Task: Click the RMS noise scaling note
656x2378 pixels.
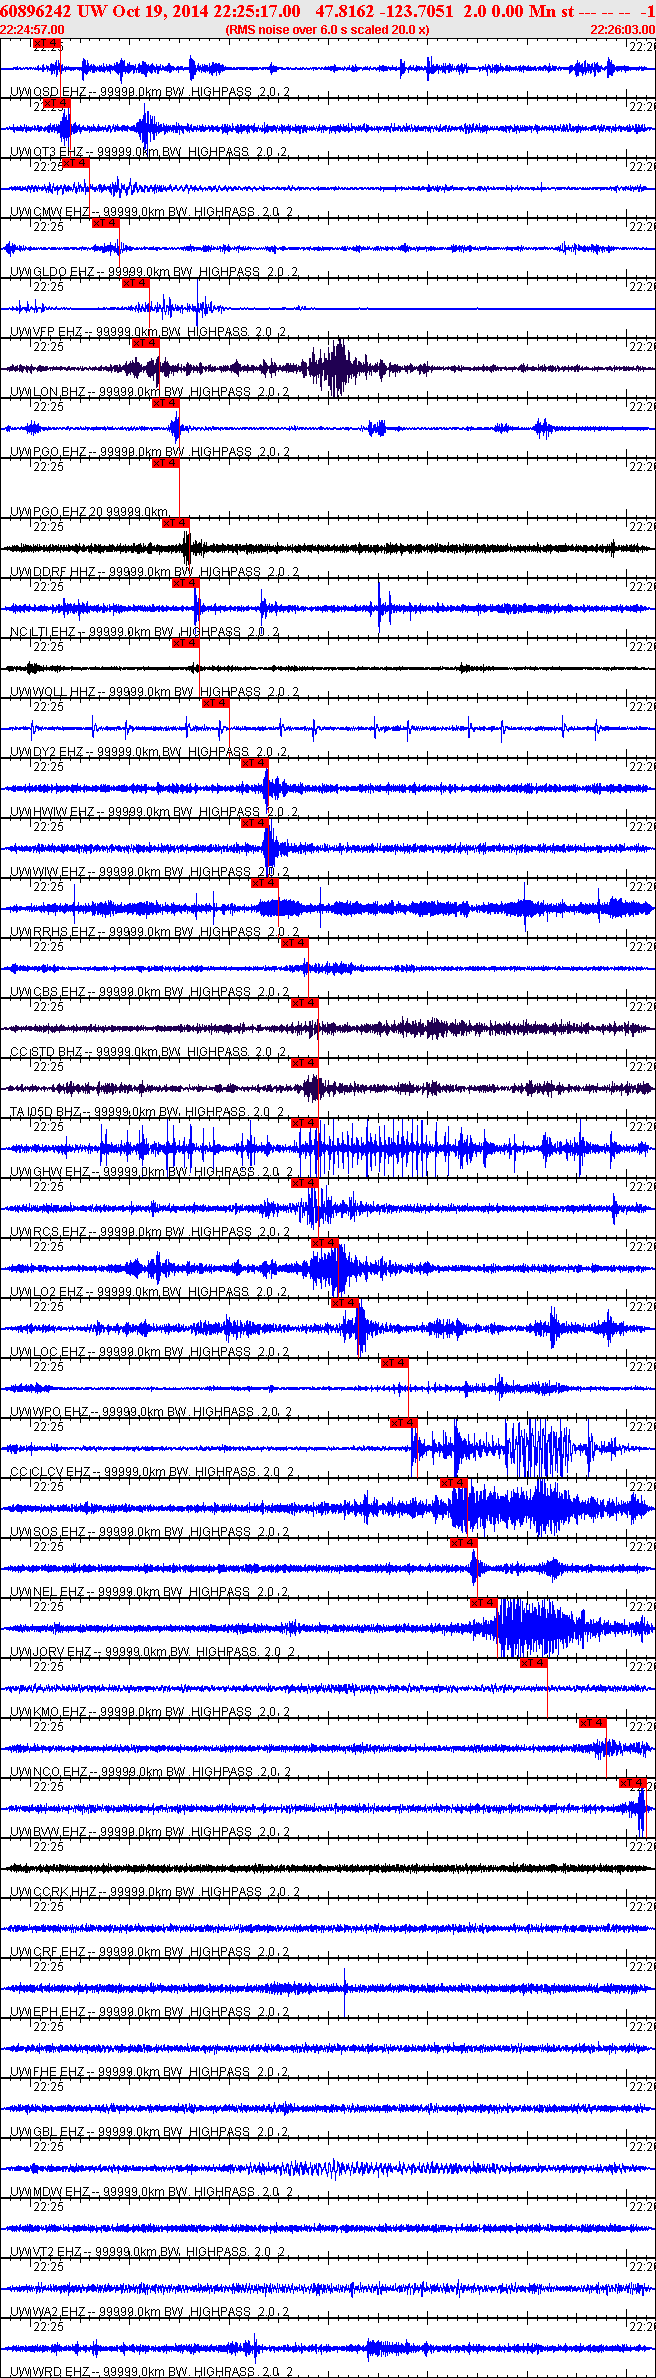Action: (x=328, y=30)
